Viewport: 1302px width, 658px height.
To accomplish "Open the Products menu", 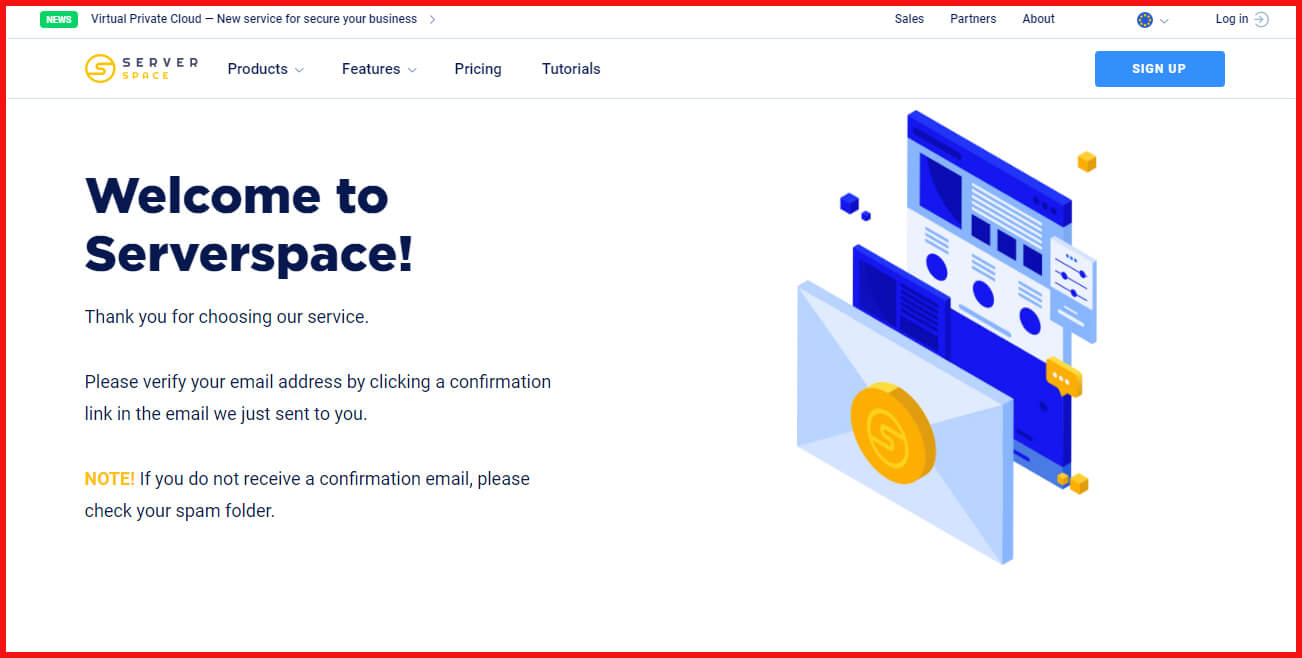I will point(257,69).
